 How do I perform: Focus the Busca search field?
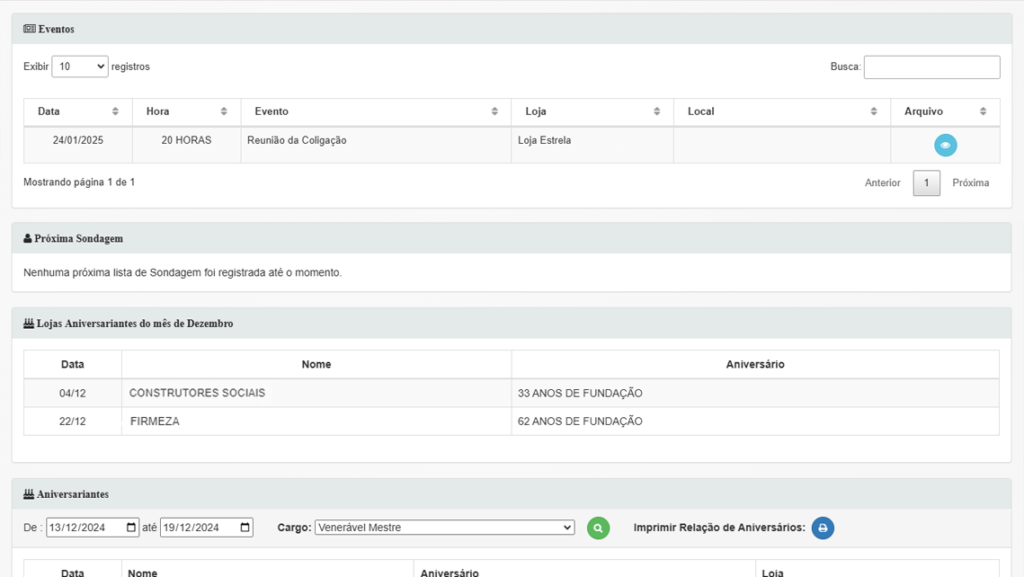931,67
